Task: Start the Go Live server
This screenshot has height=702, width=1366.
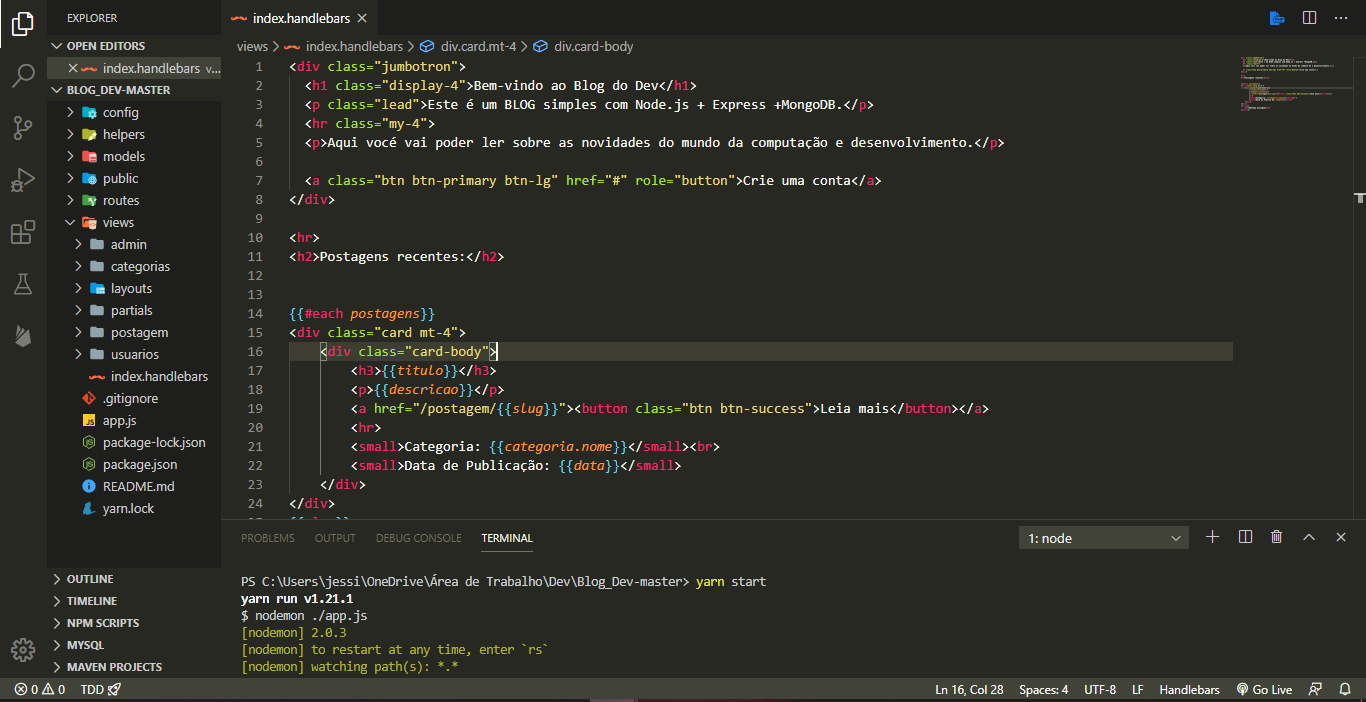Action: (x=1264, y=689)
